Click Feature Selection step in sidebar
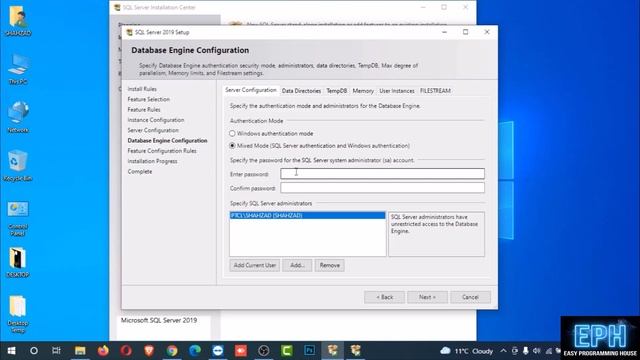This screenshot has width=640, height=360. click(149, 99)
